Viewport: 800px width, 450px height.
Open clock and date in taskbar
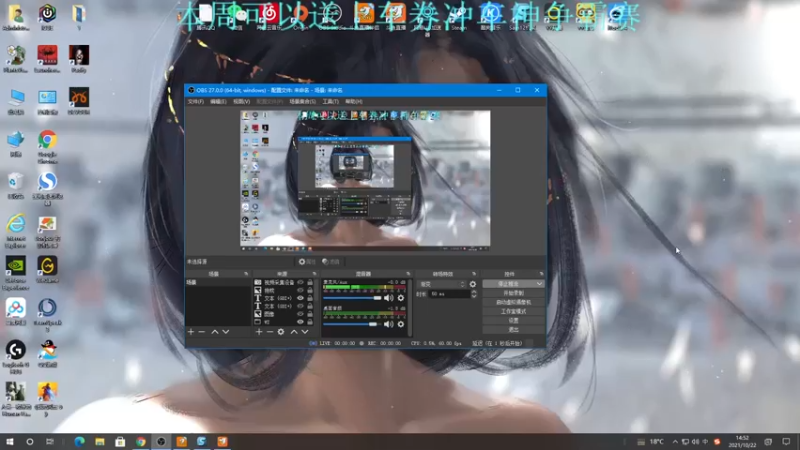click(742, 441)
